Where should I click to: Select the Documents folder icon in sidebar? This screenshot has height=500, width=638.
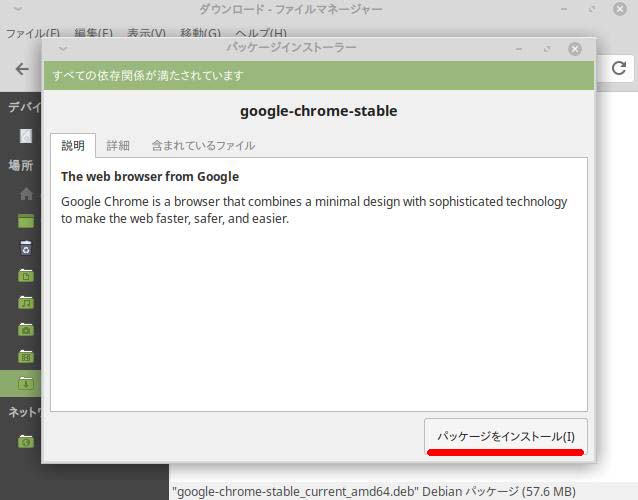[26, 274]
